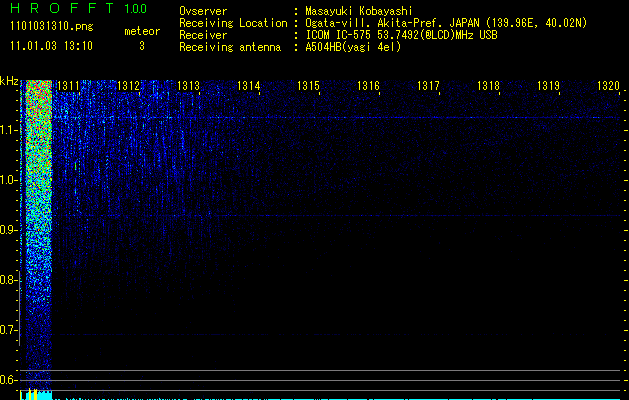Image resolution: width=629 pixels, height=400 pixels.
Task: Click receiver value ICOM IC-575 53.7492 MHz
Action: 401,35
